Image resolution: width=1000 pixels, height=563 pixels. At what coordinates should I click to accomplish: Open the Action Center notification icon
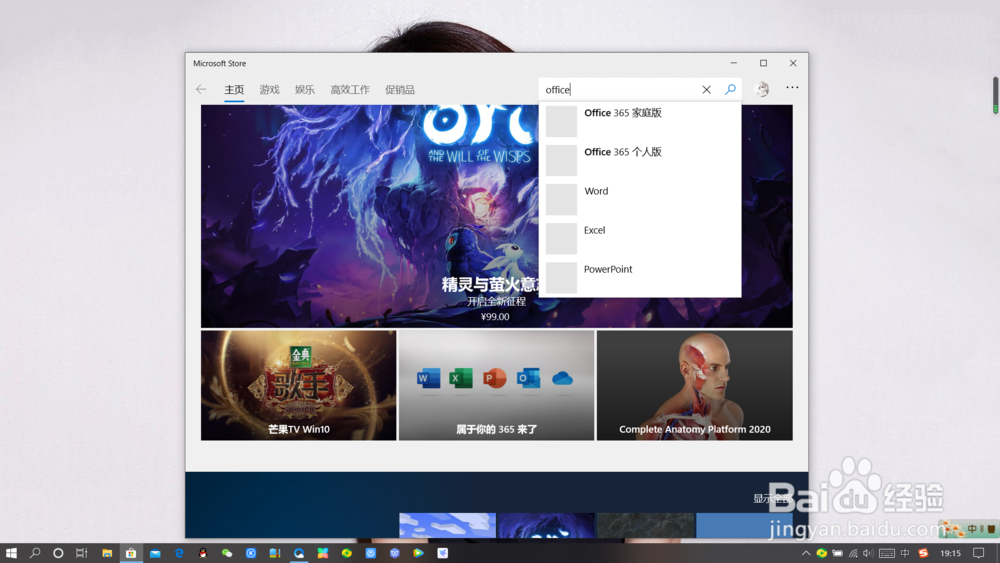979,553
